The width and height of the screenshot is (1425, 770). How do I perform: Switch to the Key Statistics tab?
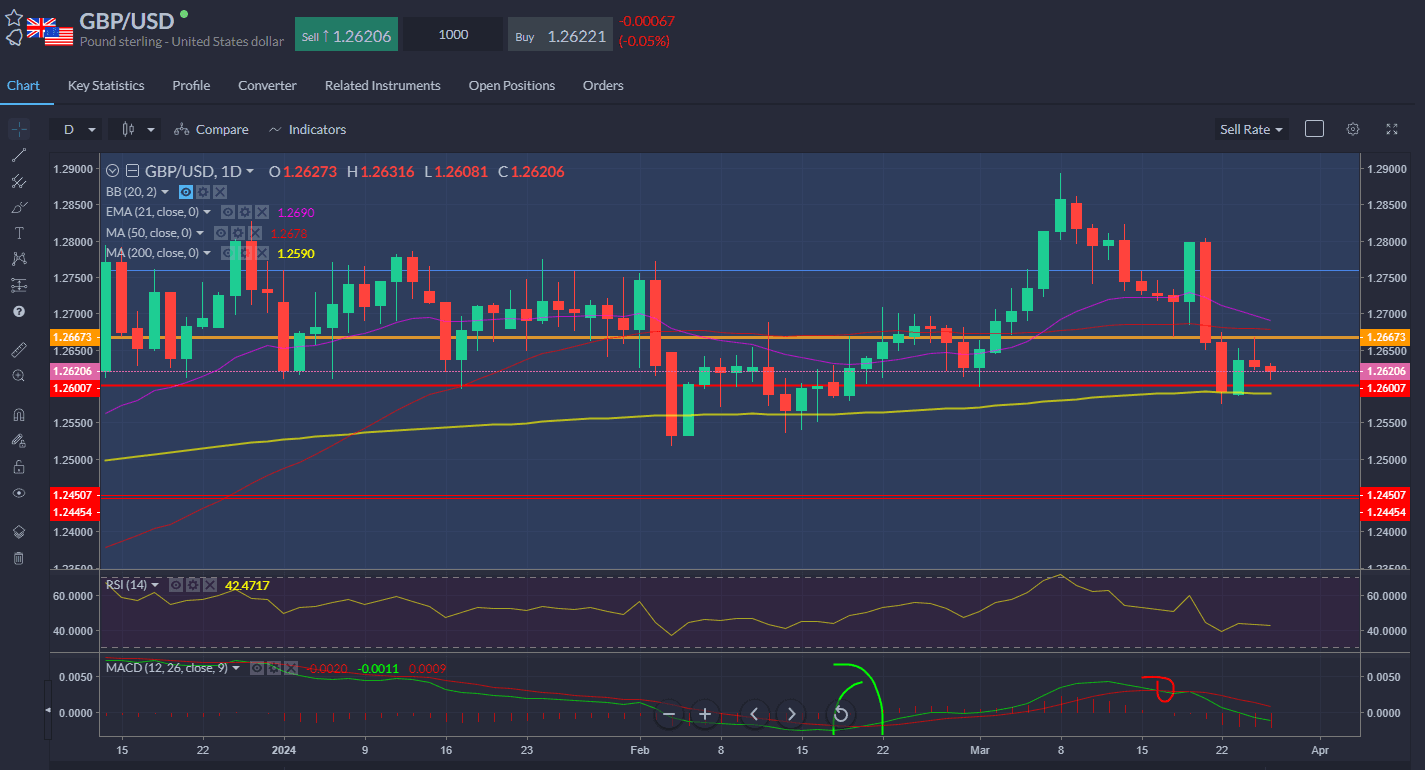(x=106, y=86)
